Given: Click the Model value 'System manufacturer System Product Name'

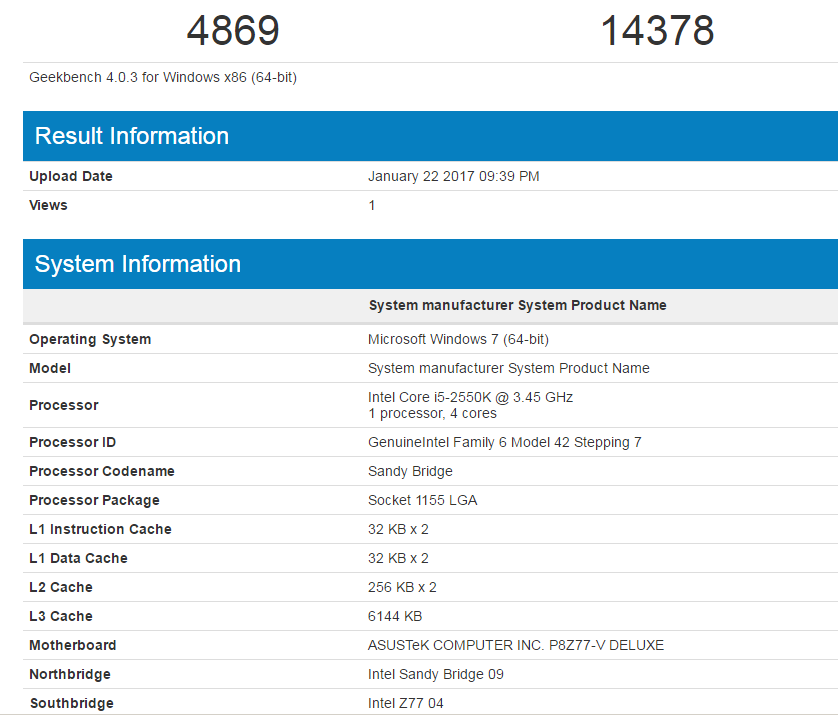Looking at the screenshot, I should [509, 368].
